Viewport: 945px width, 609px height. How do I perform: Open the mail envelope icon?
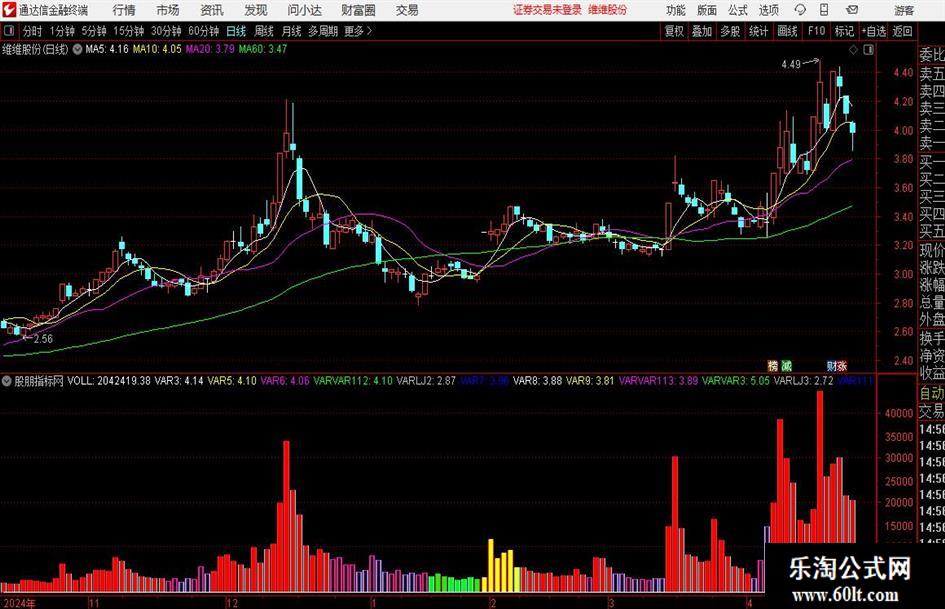[x=852, y=10]
